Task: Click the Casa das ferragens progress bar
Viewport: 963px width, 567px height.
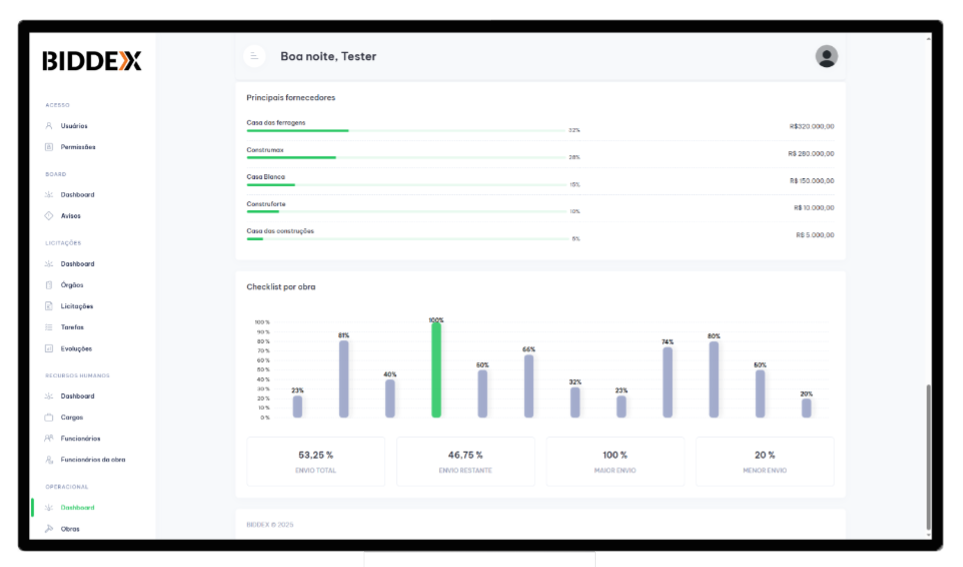Action: (x=405, y=130)
